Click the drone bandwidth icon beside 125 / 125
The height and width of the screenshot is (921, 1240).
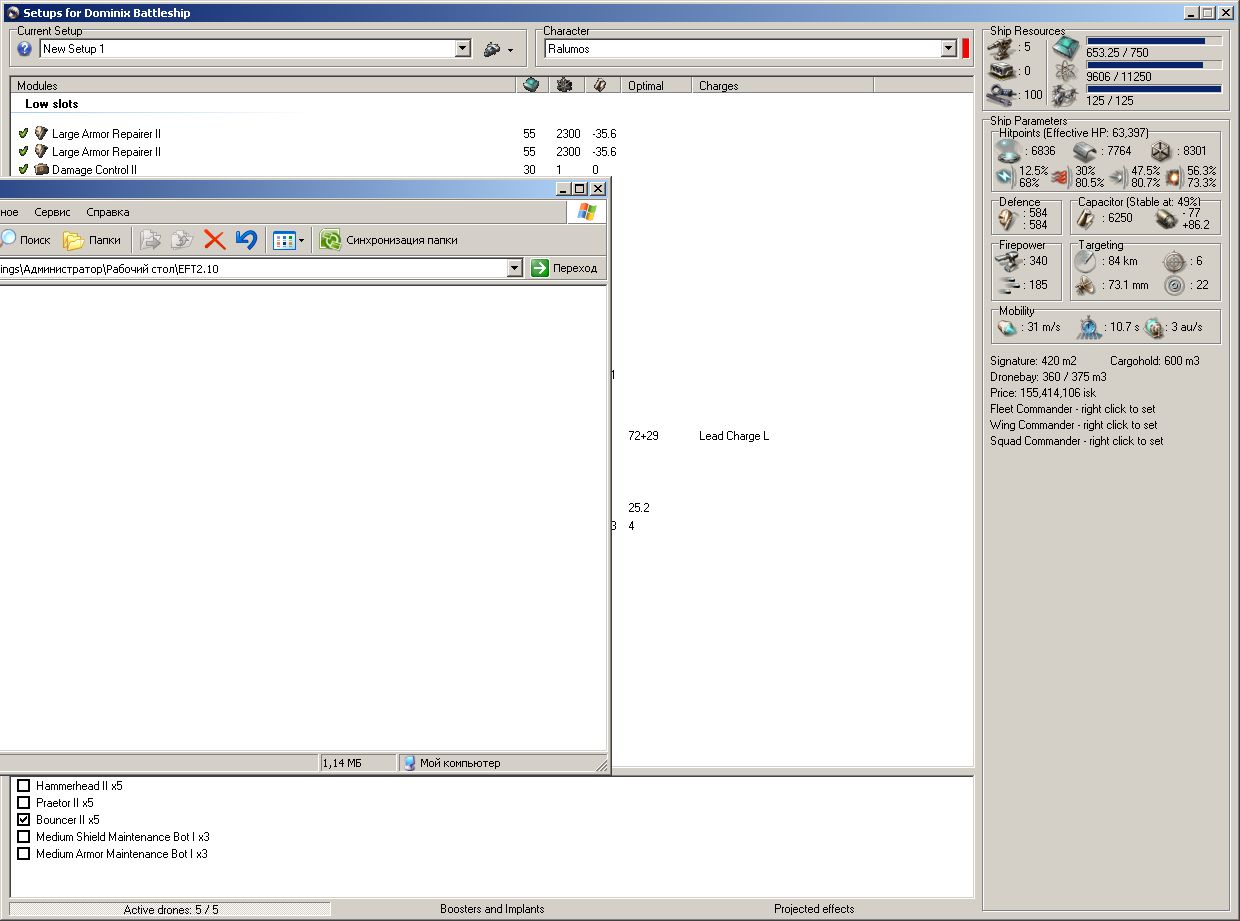[x=1064, y=96]
